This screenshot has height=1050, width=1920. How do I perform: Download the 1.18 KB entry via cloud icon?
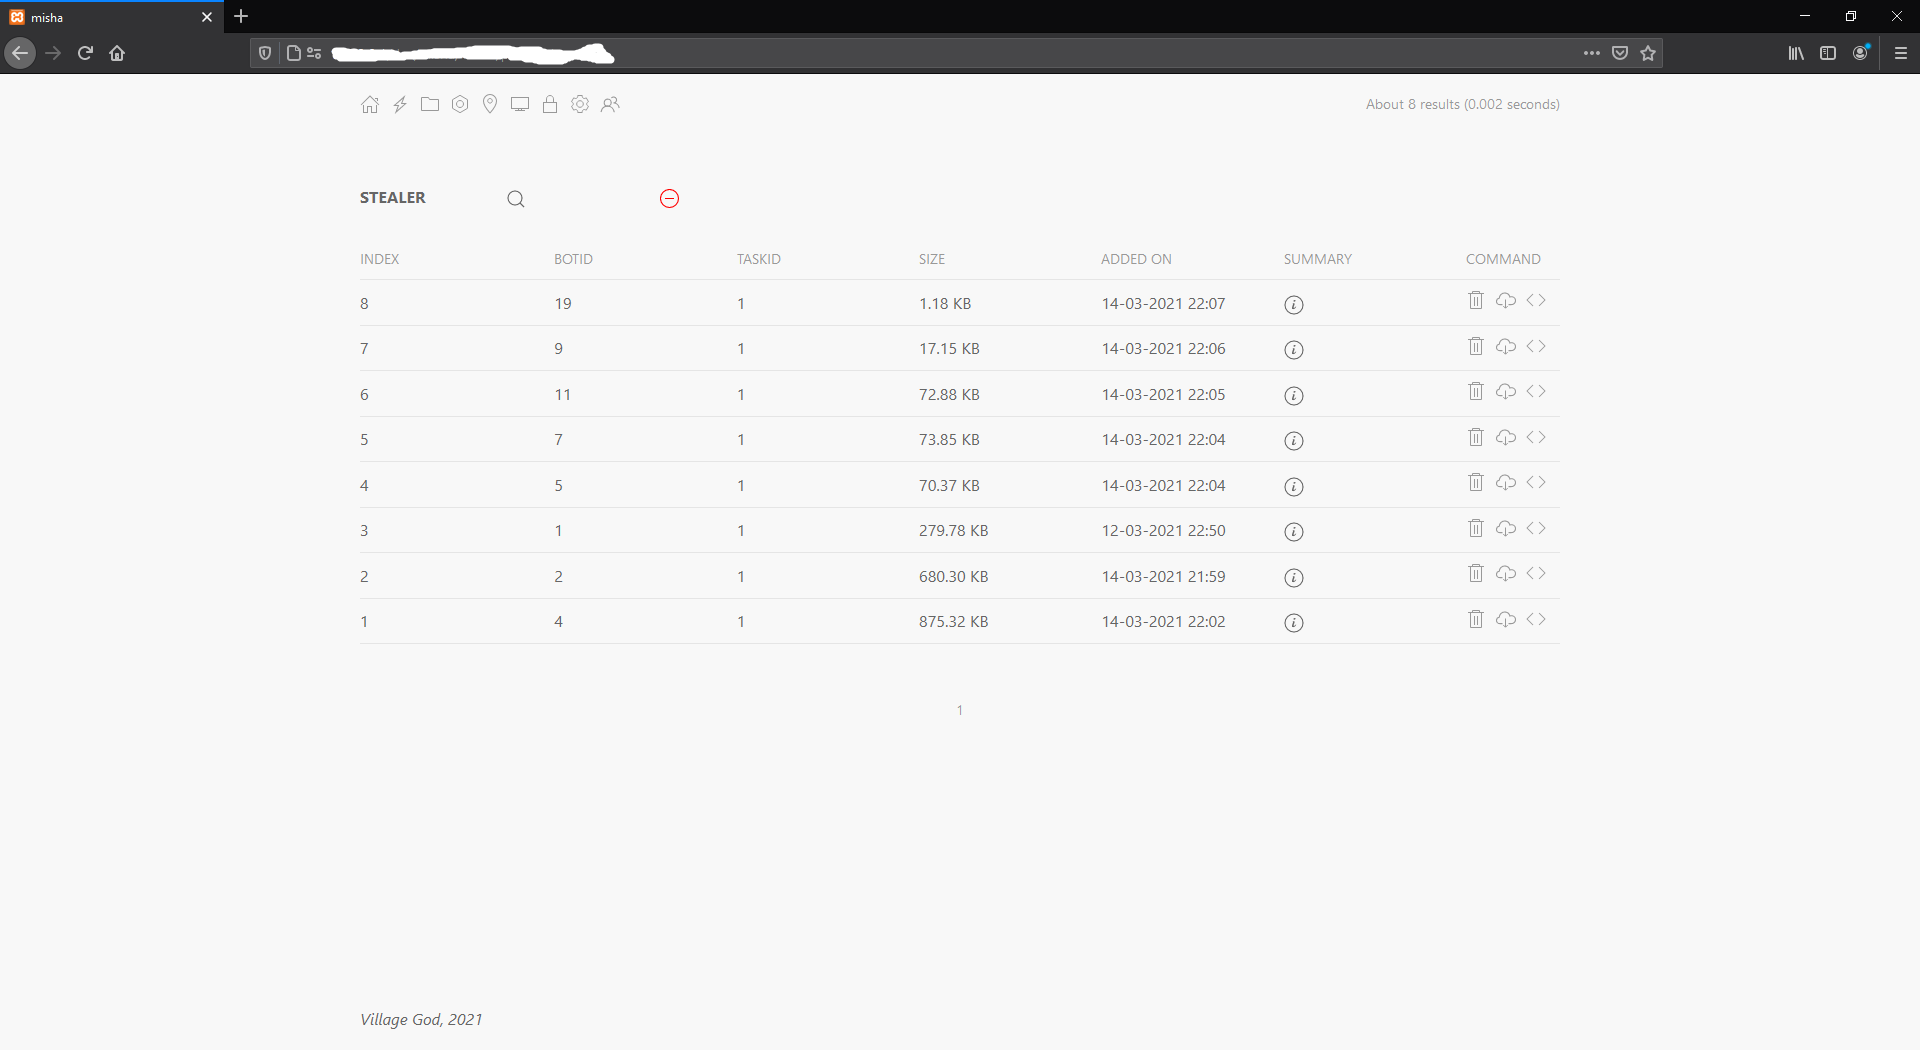[1506, 300]
